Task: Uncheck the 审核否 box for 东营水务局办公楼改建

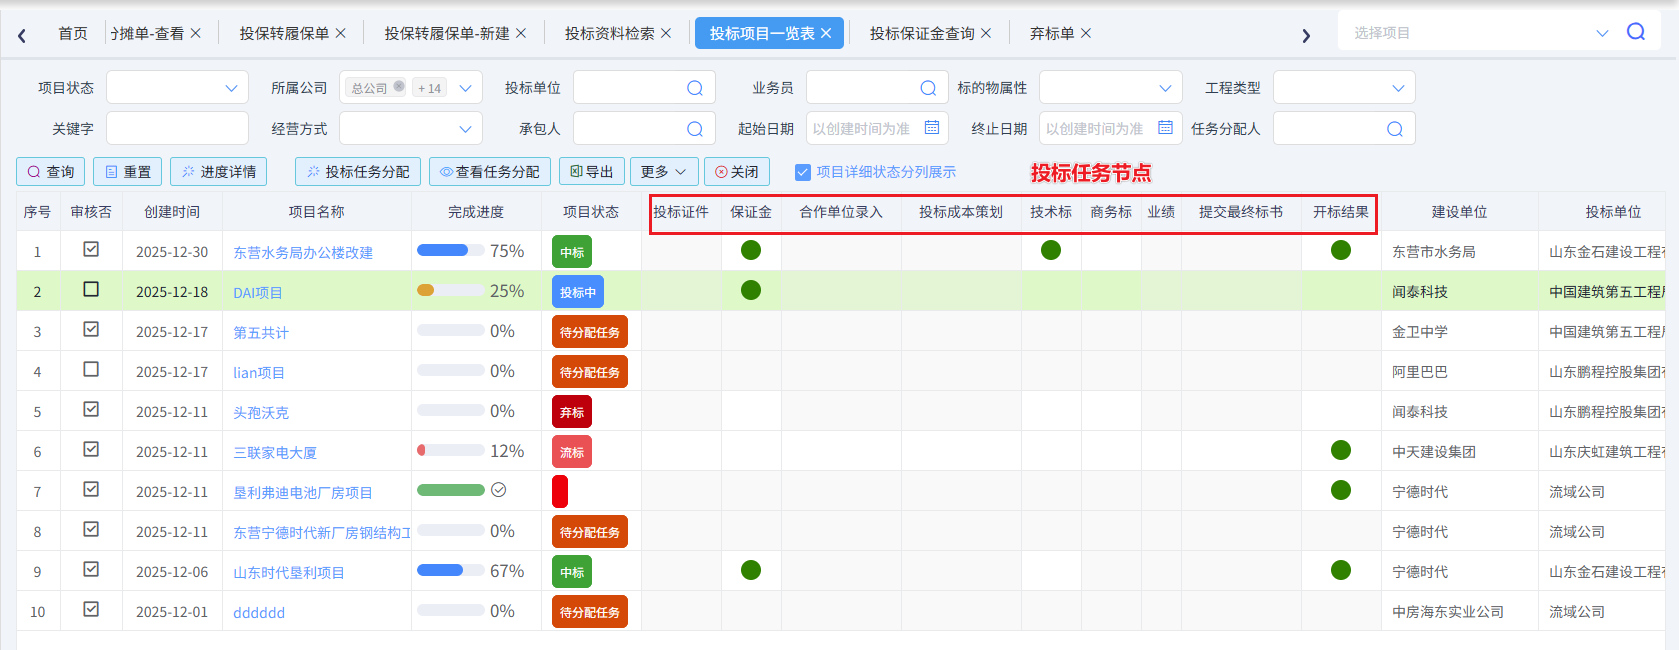Action: [x=91, y=249]
